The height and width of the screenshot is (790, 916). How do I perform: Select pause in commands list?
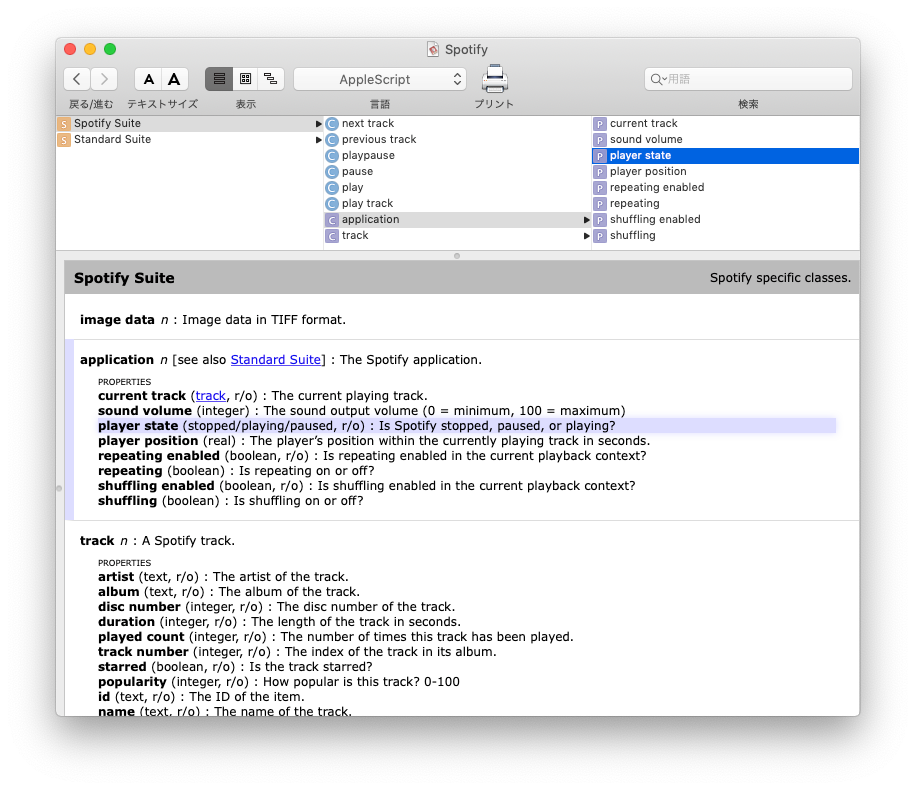click(457, 171)
